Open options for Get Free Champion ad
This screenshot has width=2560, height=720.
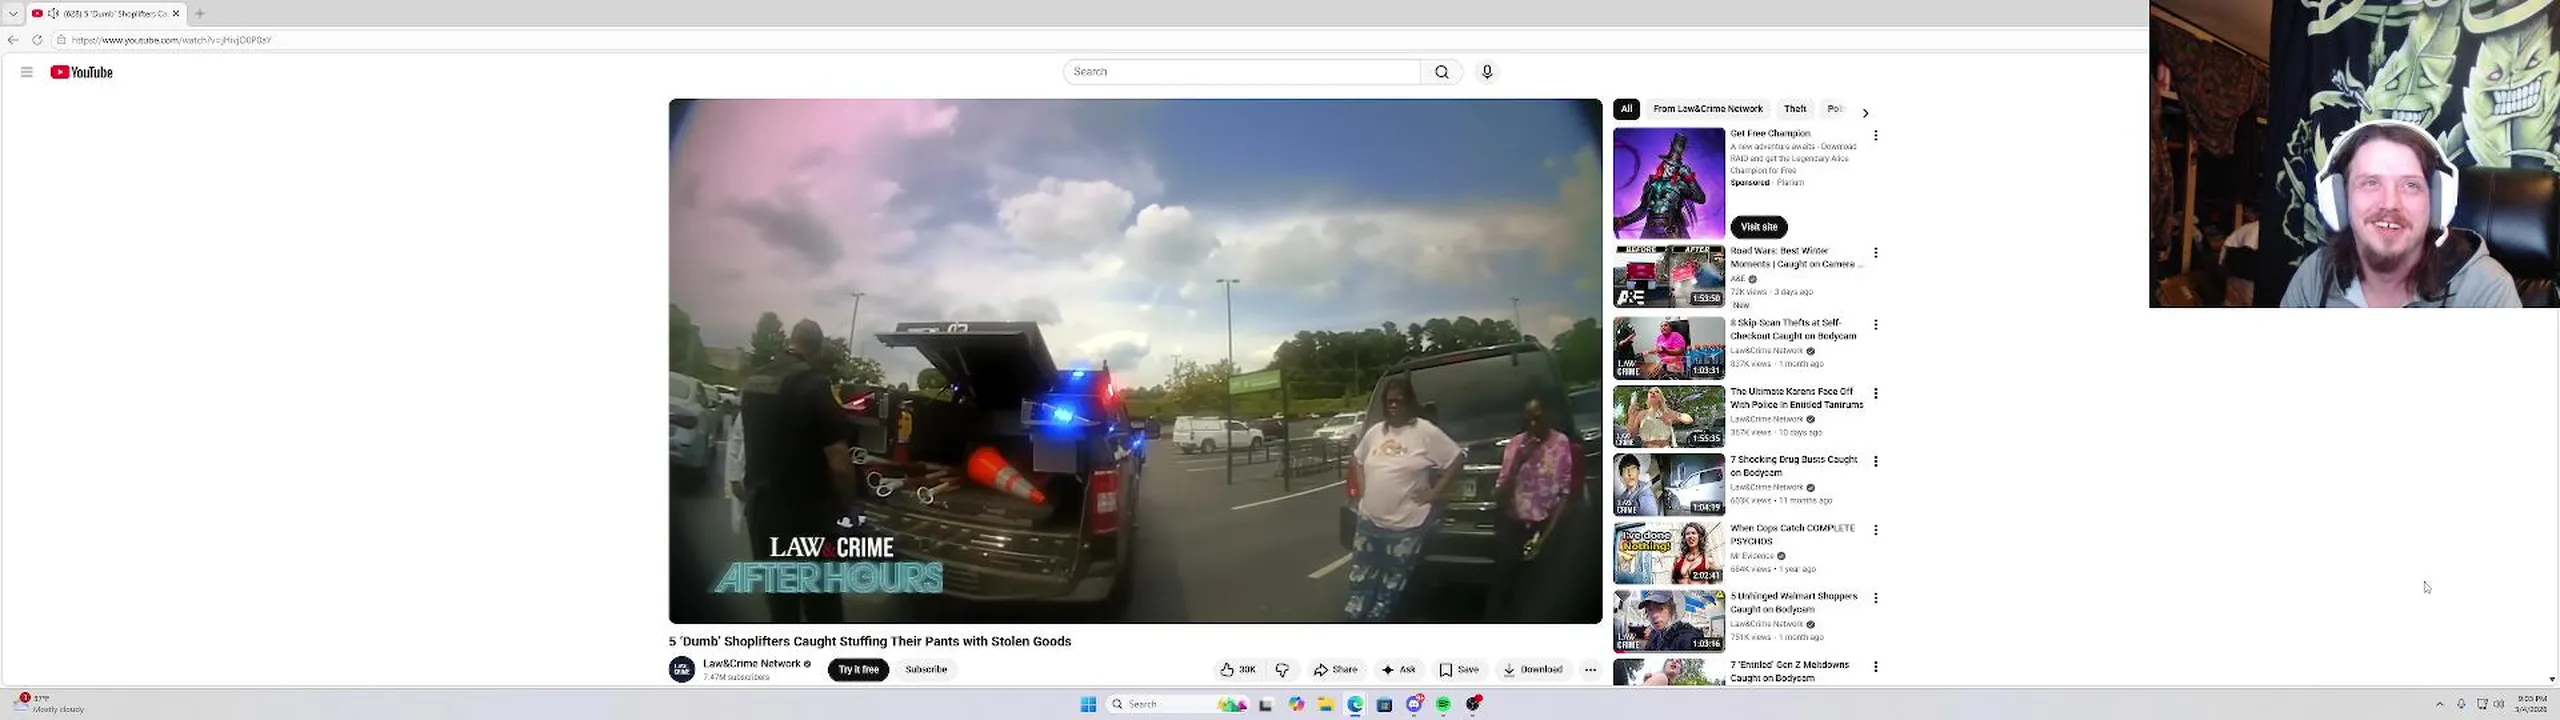pyautogui.click(x=1876, y=135)
